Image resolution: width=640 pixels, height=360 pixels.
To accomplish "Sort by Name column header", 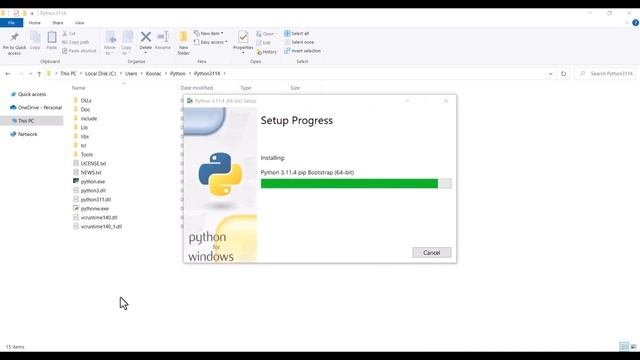I will coord(78,88).
